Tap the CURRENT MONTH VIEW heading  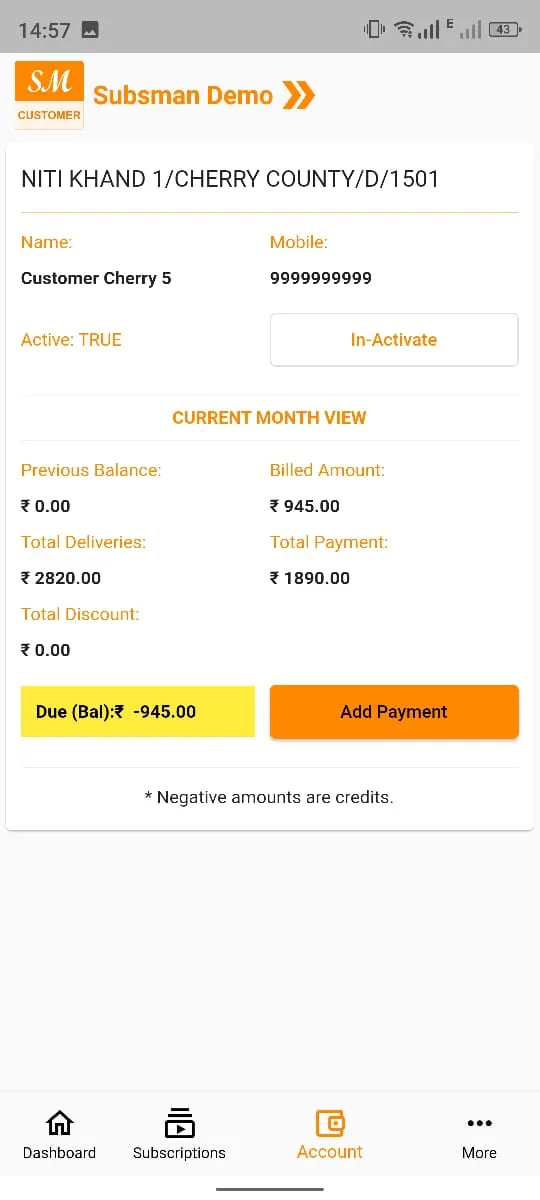269,418
